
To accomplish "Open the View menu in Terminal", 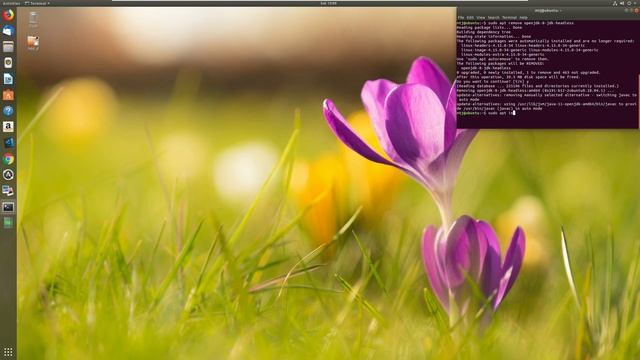I will [x=481, y=18].
